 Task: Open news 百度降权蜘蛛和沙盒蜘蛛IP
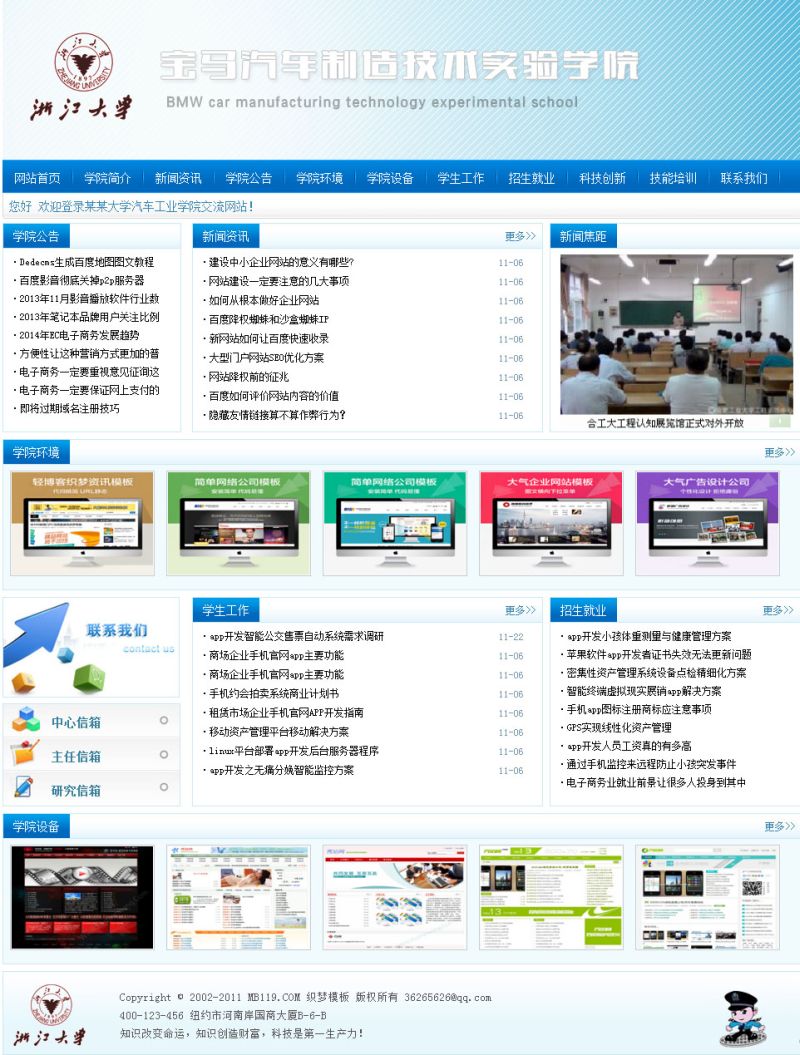(x=268, y=320)
